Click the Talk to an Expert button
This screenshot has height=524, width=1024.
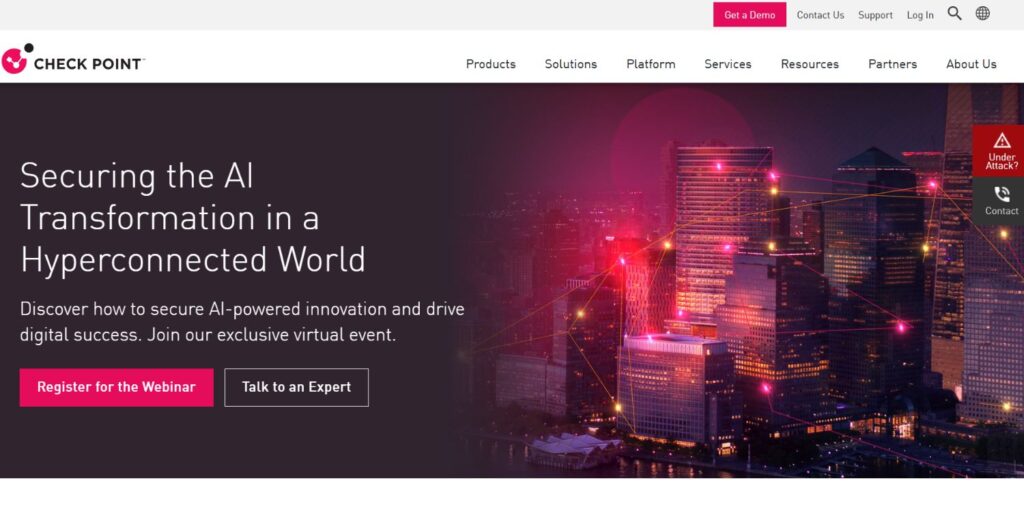click(x=296, y=387)
